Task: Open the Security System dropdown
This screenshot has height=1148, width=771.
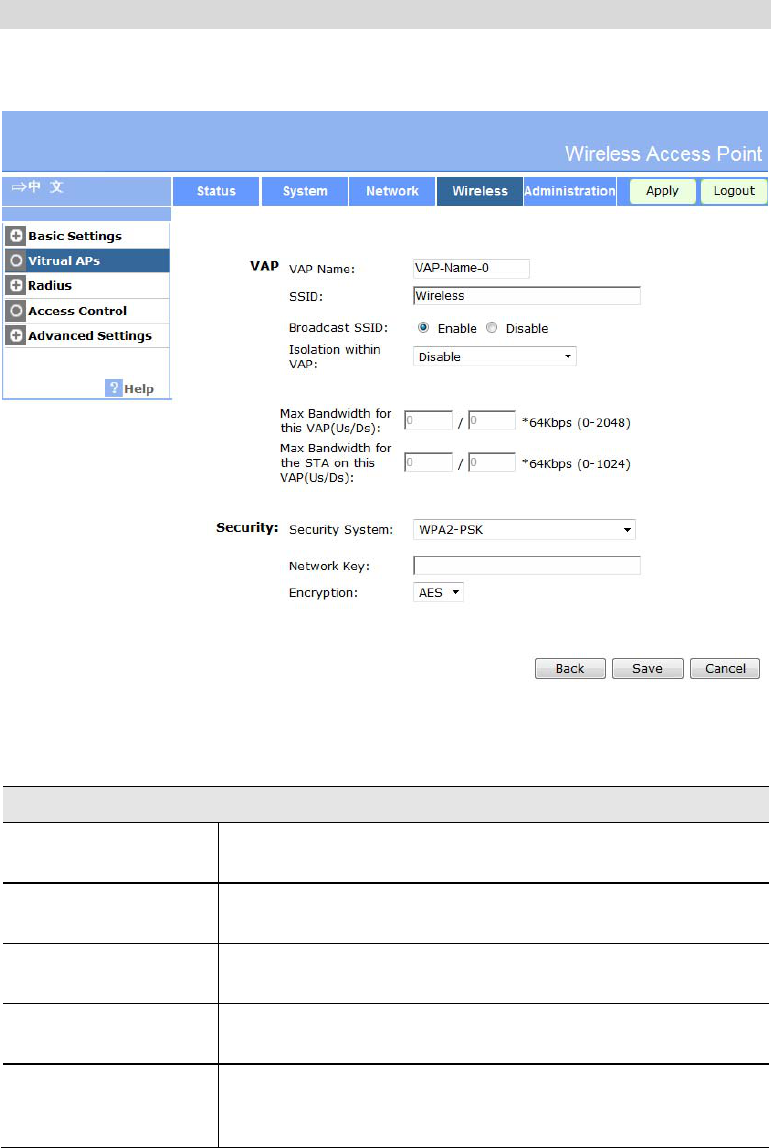Action: (x=524, y=529)
